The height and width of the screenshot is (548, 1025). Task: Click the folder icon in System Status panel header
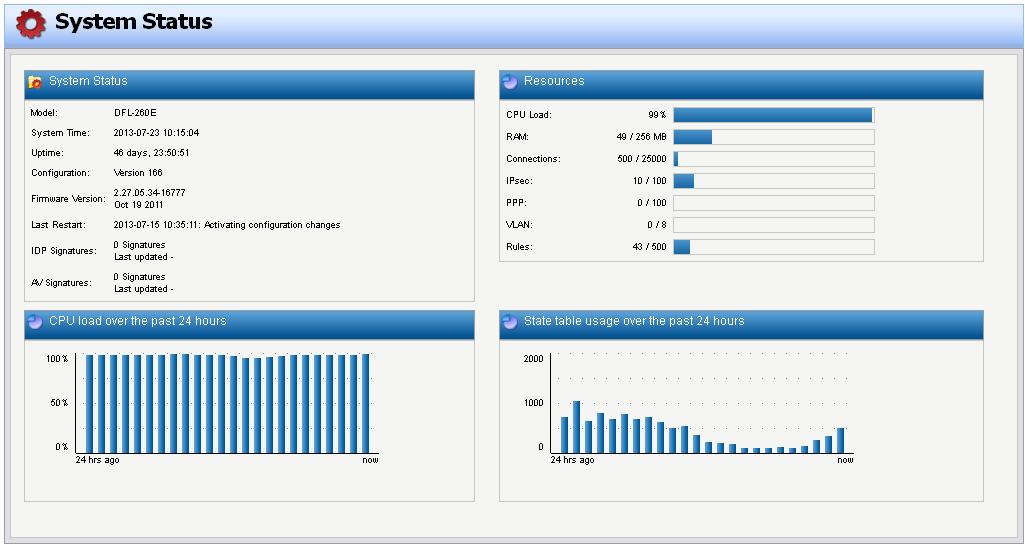pos(35,82)
